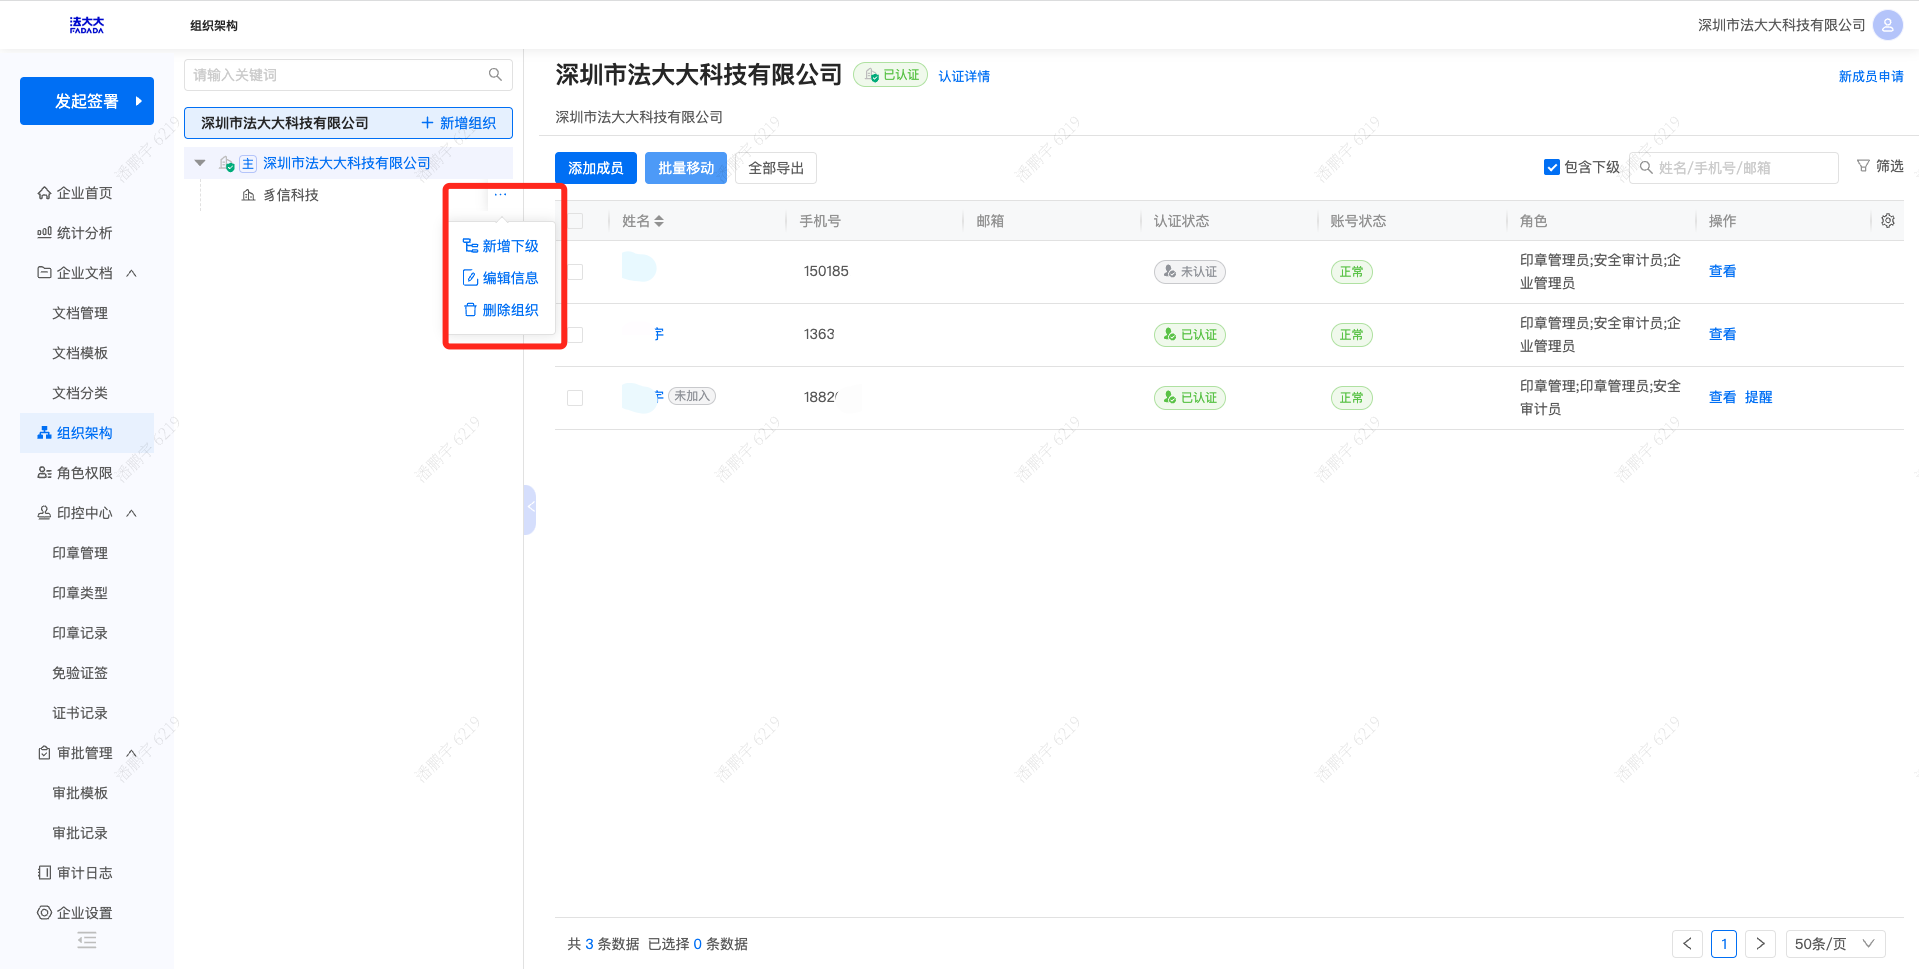Click 查看 for the 150185 member row
1919x969 pixels.
click(x=1722, y=271)
